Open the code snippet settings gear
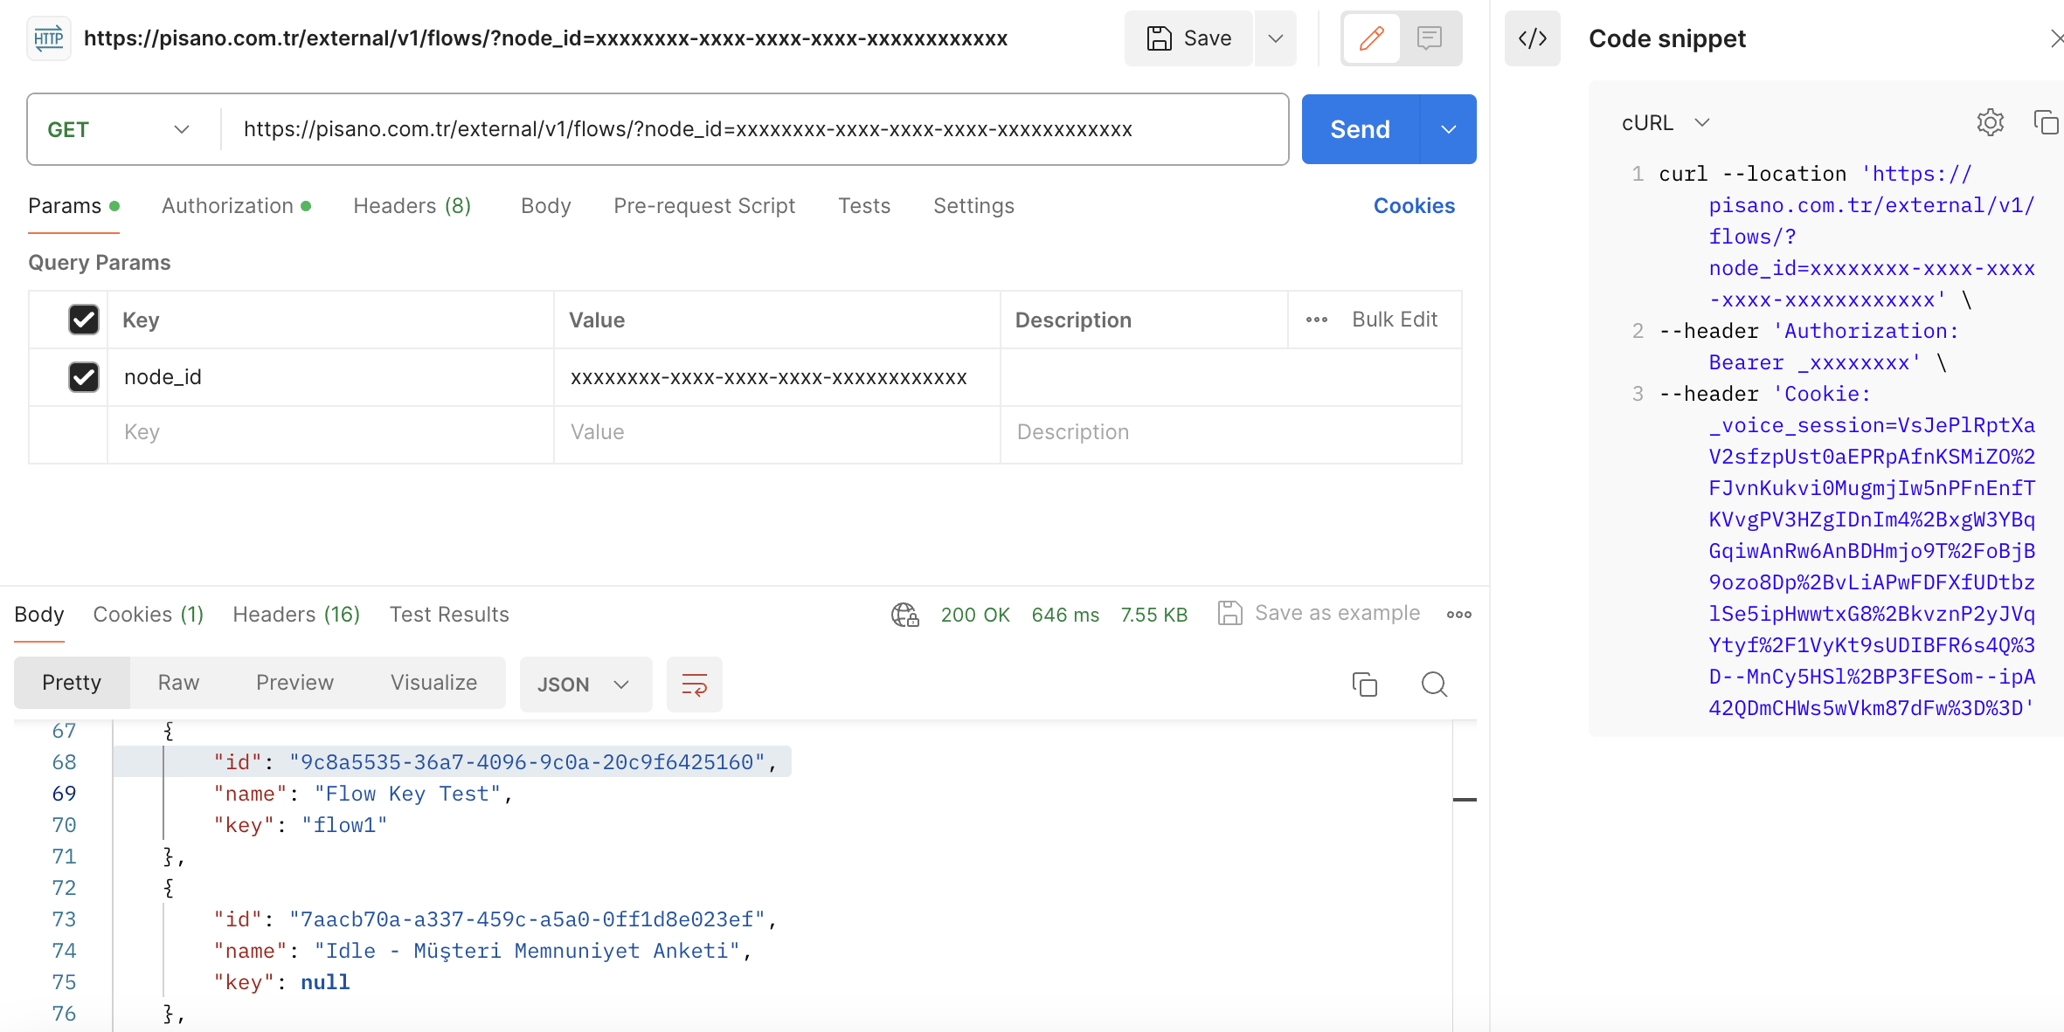This screenshot has width=2064, height=1032. [1990, 122]
